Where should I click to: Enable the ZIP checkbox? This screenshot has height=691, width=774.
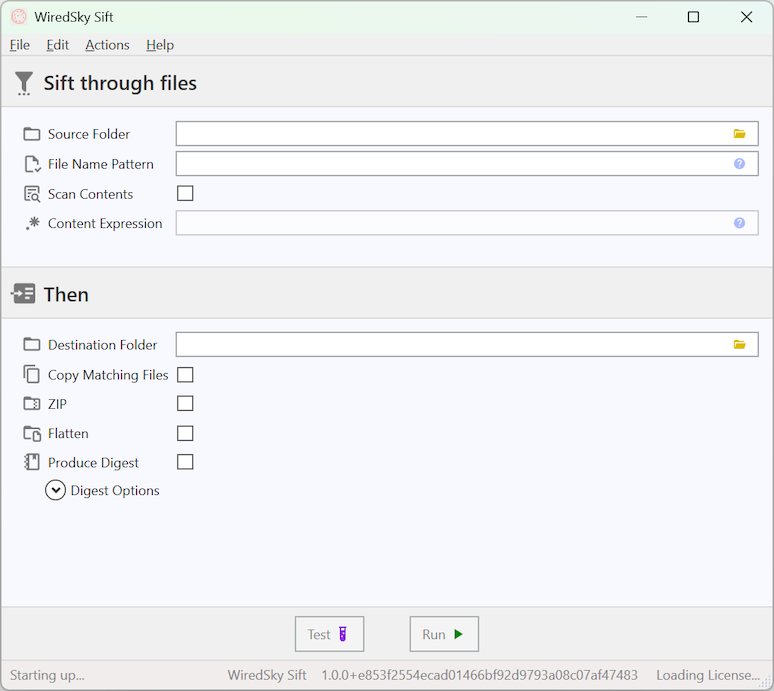185,403
